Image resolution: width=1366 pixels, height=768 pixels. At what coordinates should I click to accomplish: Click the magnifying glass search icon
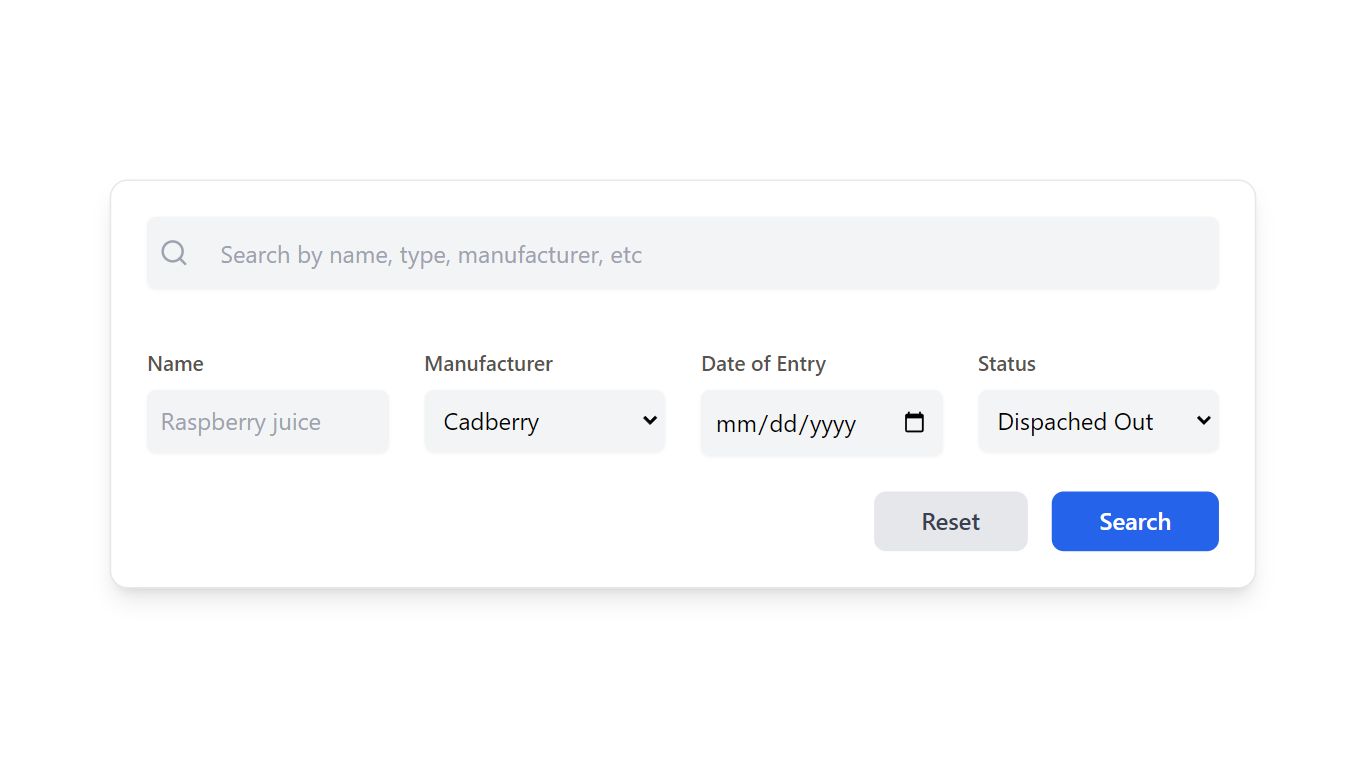(x=174, y=253)
